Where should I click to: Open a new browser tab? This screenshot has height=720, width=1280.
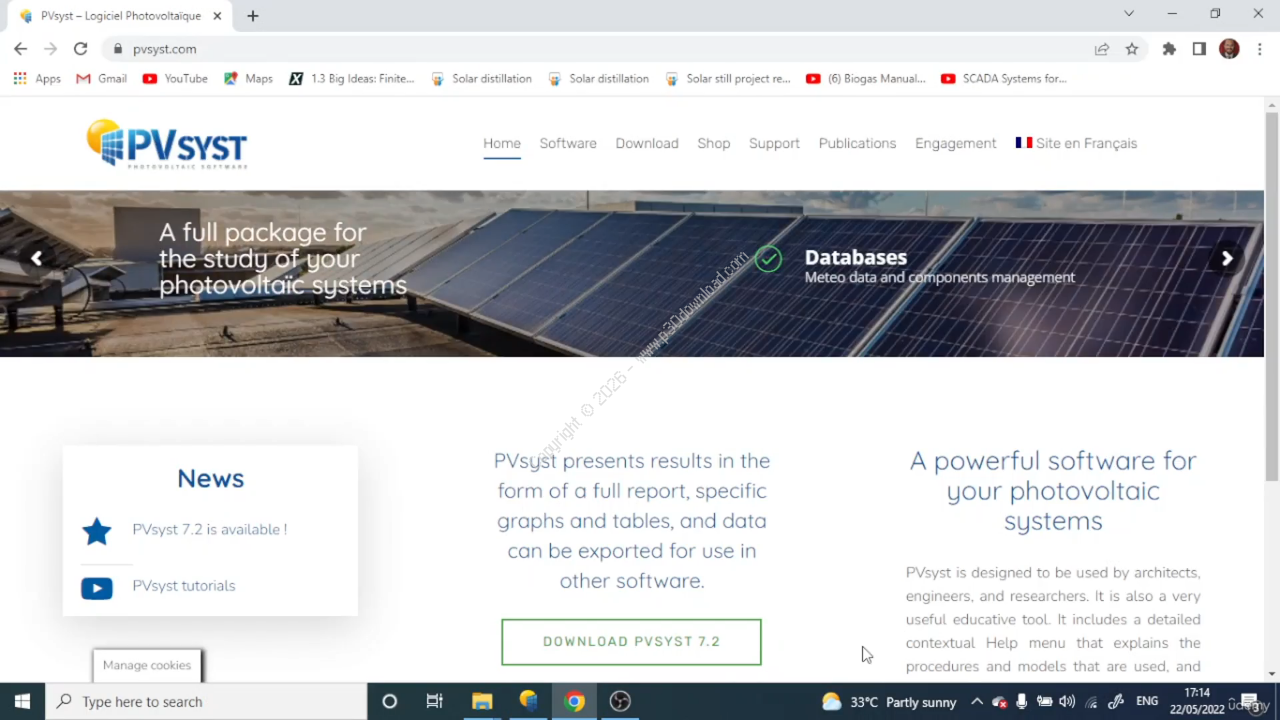click(x=253, y=16)
